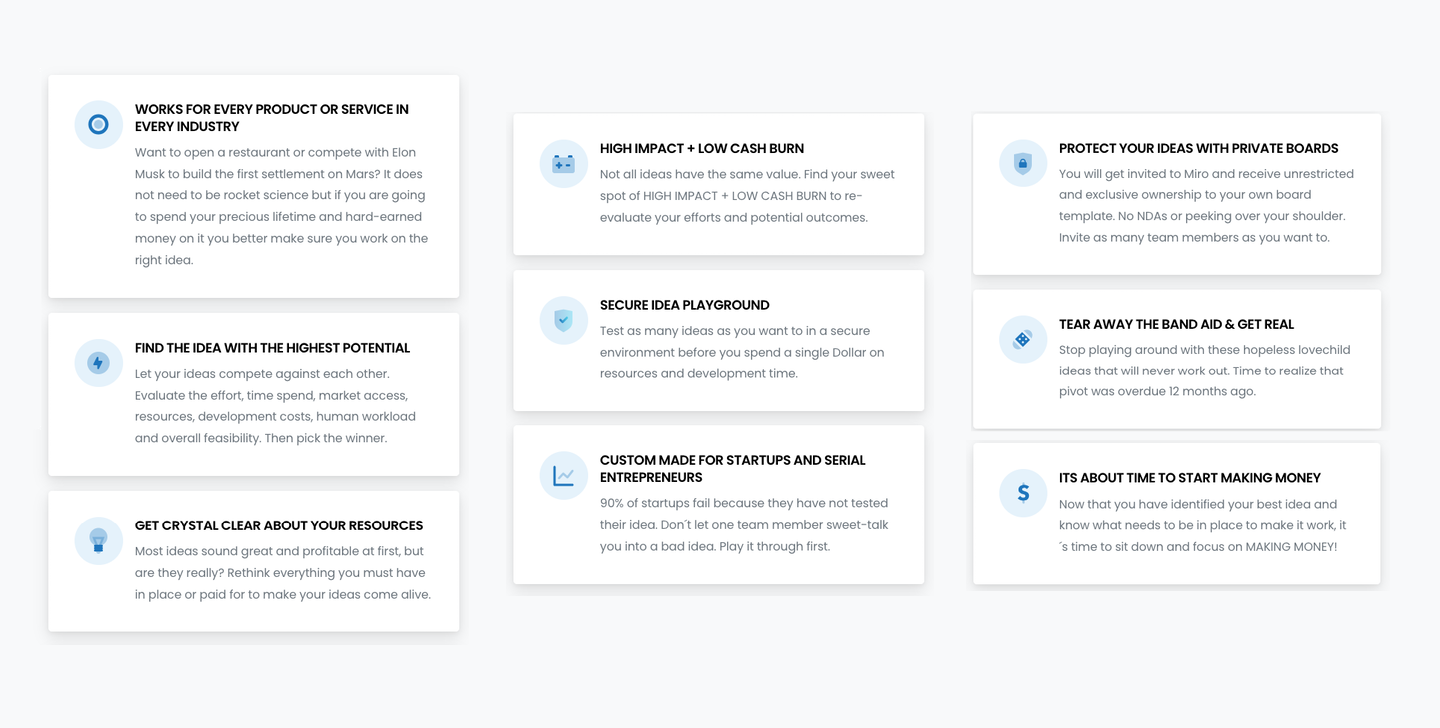Click heading Its About Time To Start Making Money

[x=1190, y=478]
